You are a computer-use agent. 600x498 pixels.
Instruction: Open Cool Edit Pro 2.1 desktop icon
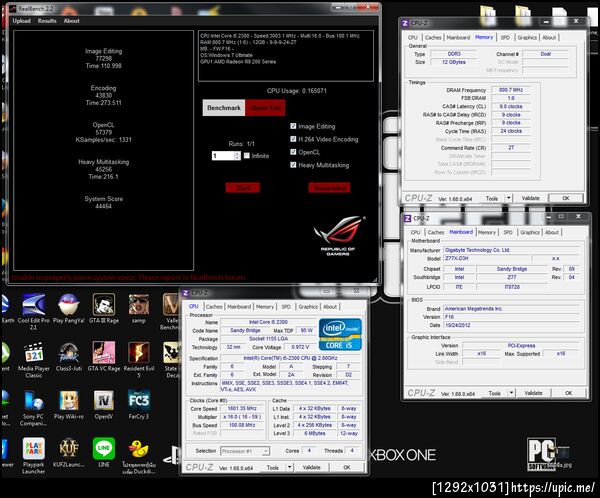pyautogui.click(x=34, y=311)
